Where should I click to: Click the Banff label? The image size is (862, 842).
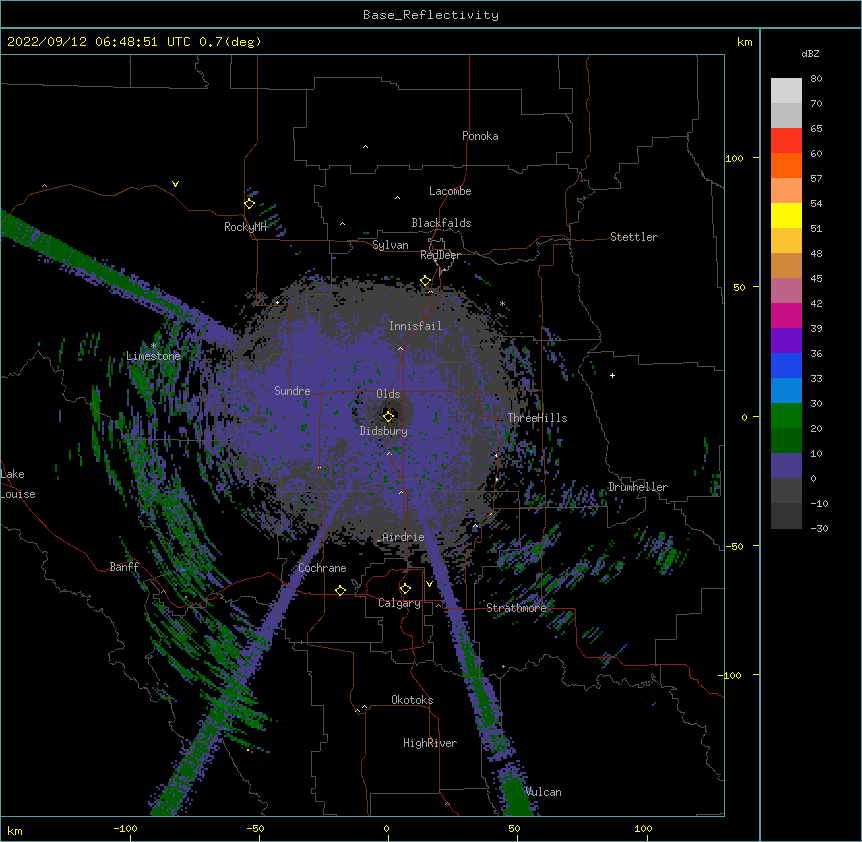[x=124, y=567]
